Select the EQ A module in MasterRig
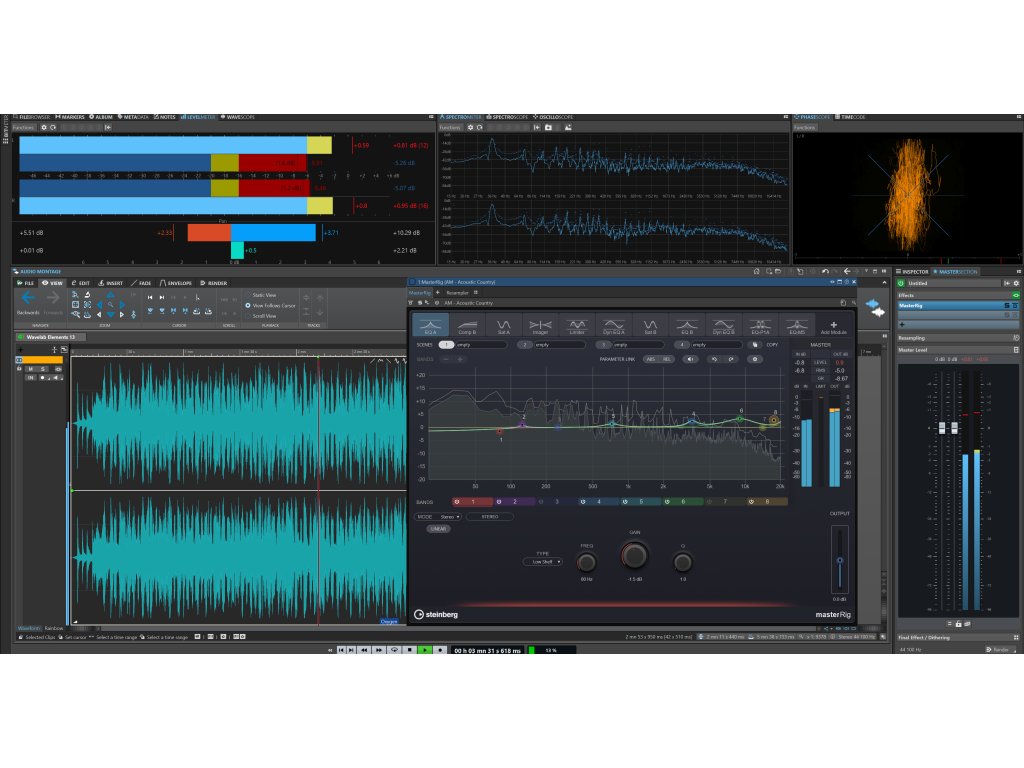The width and height of the screenshot is (1024, 768). click(430, 326)
